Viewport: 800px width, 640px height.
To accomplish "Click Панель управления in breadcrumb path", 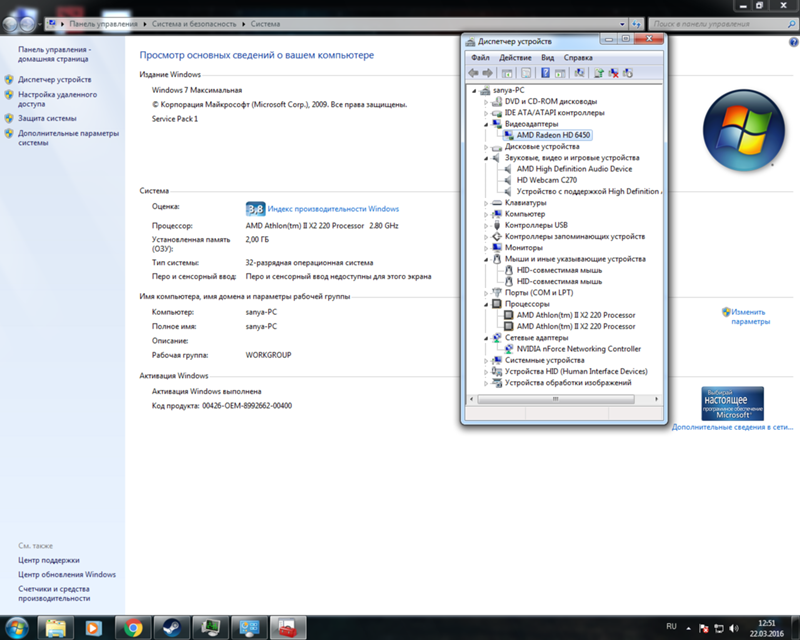I will tap(103, 24).
